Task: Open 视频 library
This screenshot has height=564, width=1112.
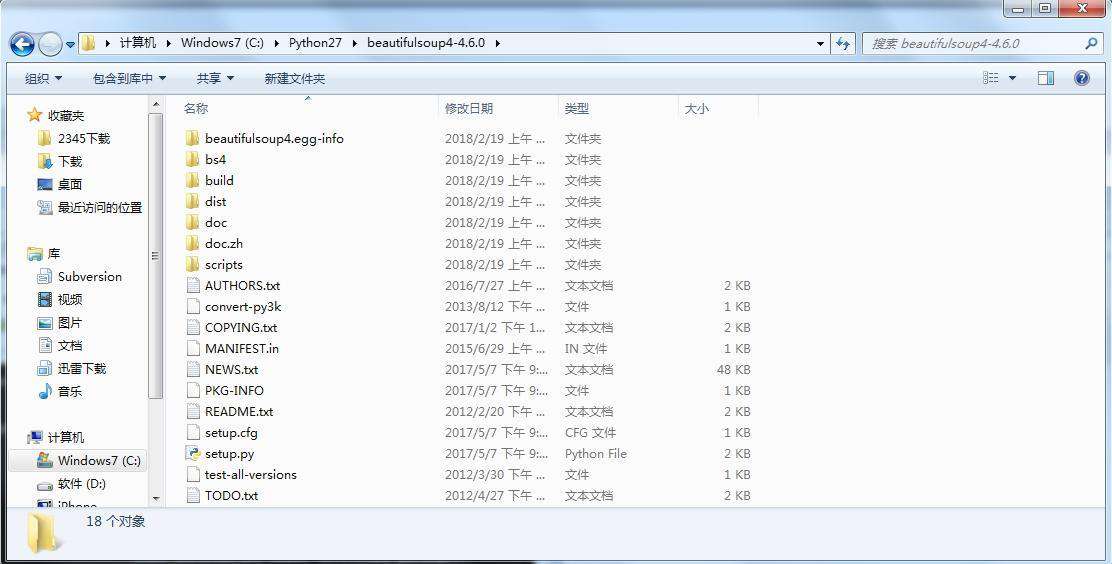Action: [70, 299]
